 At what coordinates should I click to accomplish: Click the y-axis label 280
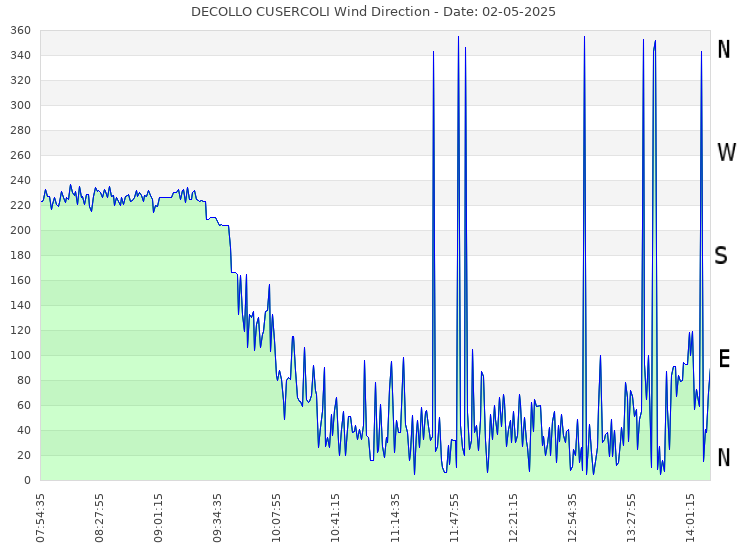click(x=21, y=131)
